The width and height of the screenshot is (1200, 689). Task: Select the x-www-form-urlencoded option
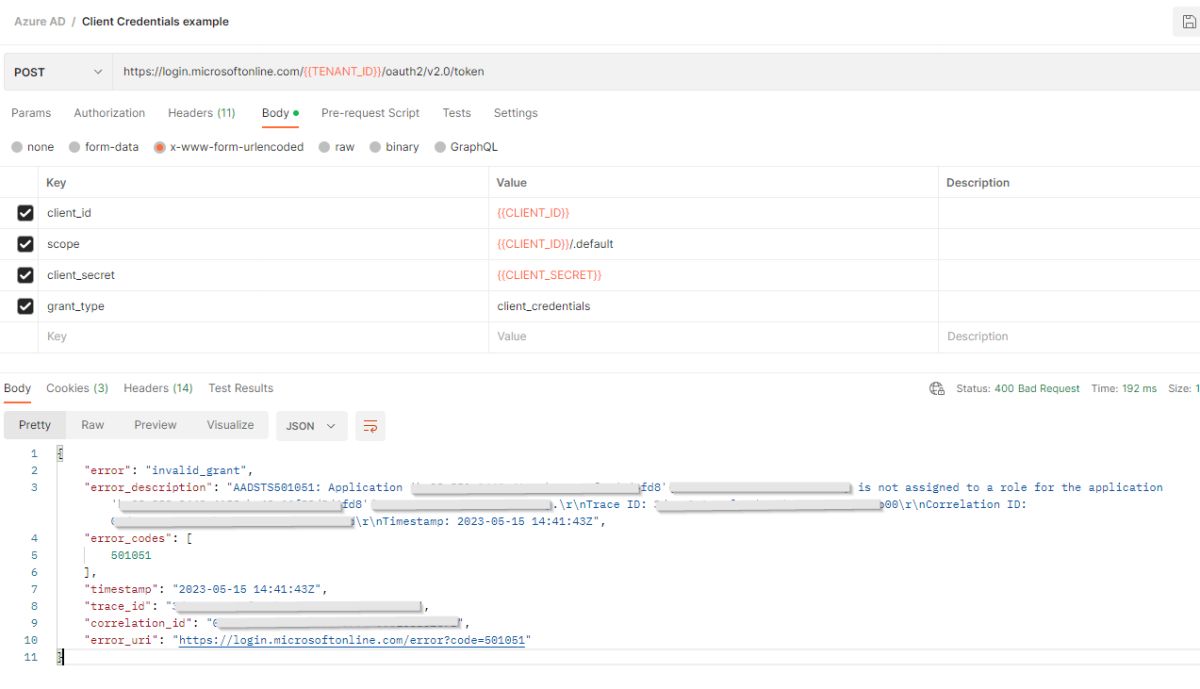229,147
